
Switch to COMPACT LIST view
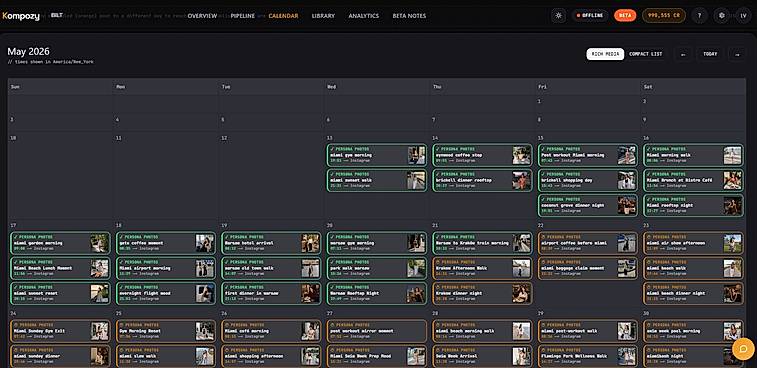click(645, 54)
